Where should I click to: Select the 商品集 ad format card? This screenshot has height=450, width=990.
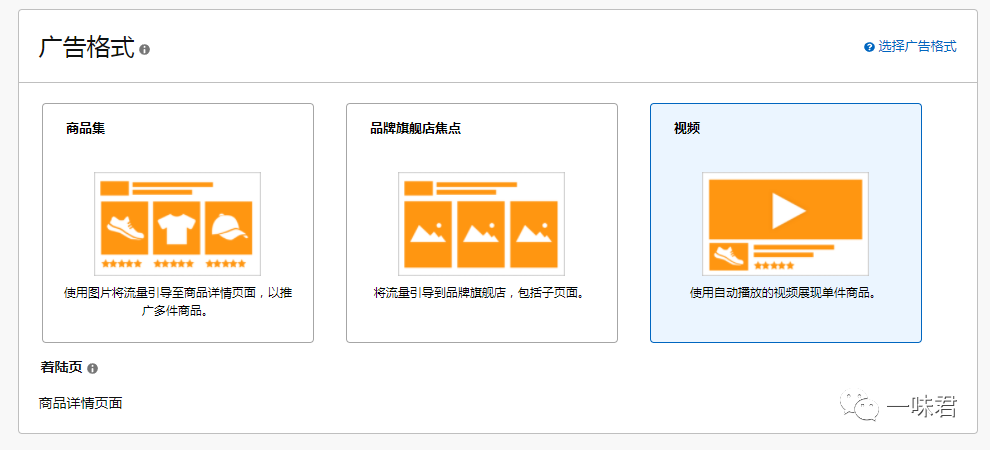tap(178, 223)
